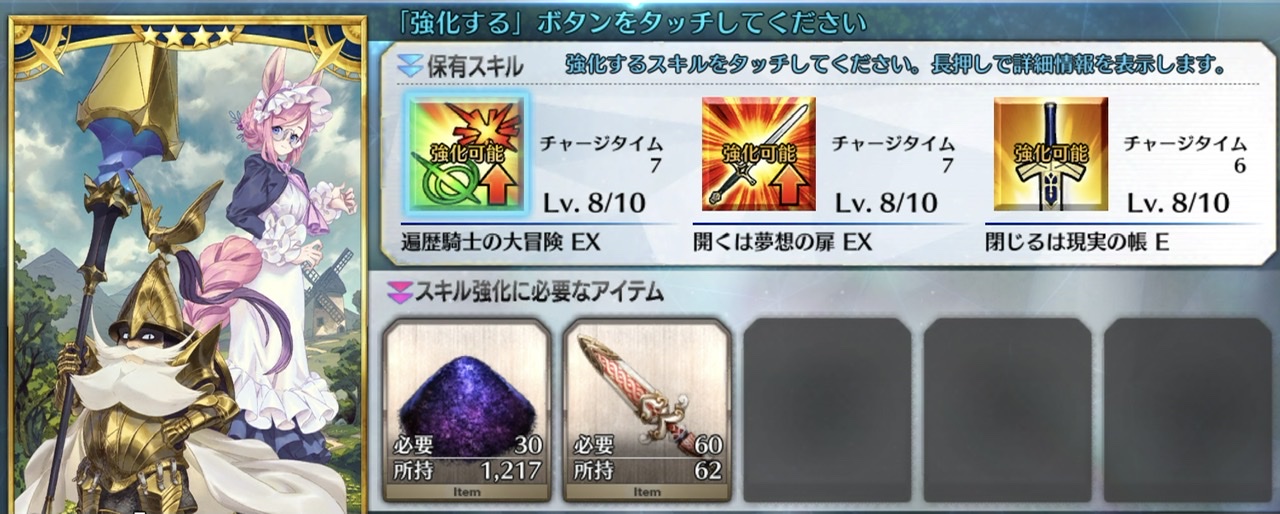Screen dimensions: 1280x514
Task: Select the 開くは夢想の扉 EX skill icon
Action: (759, 154)
